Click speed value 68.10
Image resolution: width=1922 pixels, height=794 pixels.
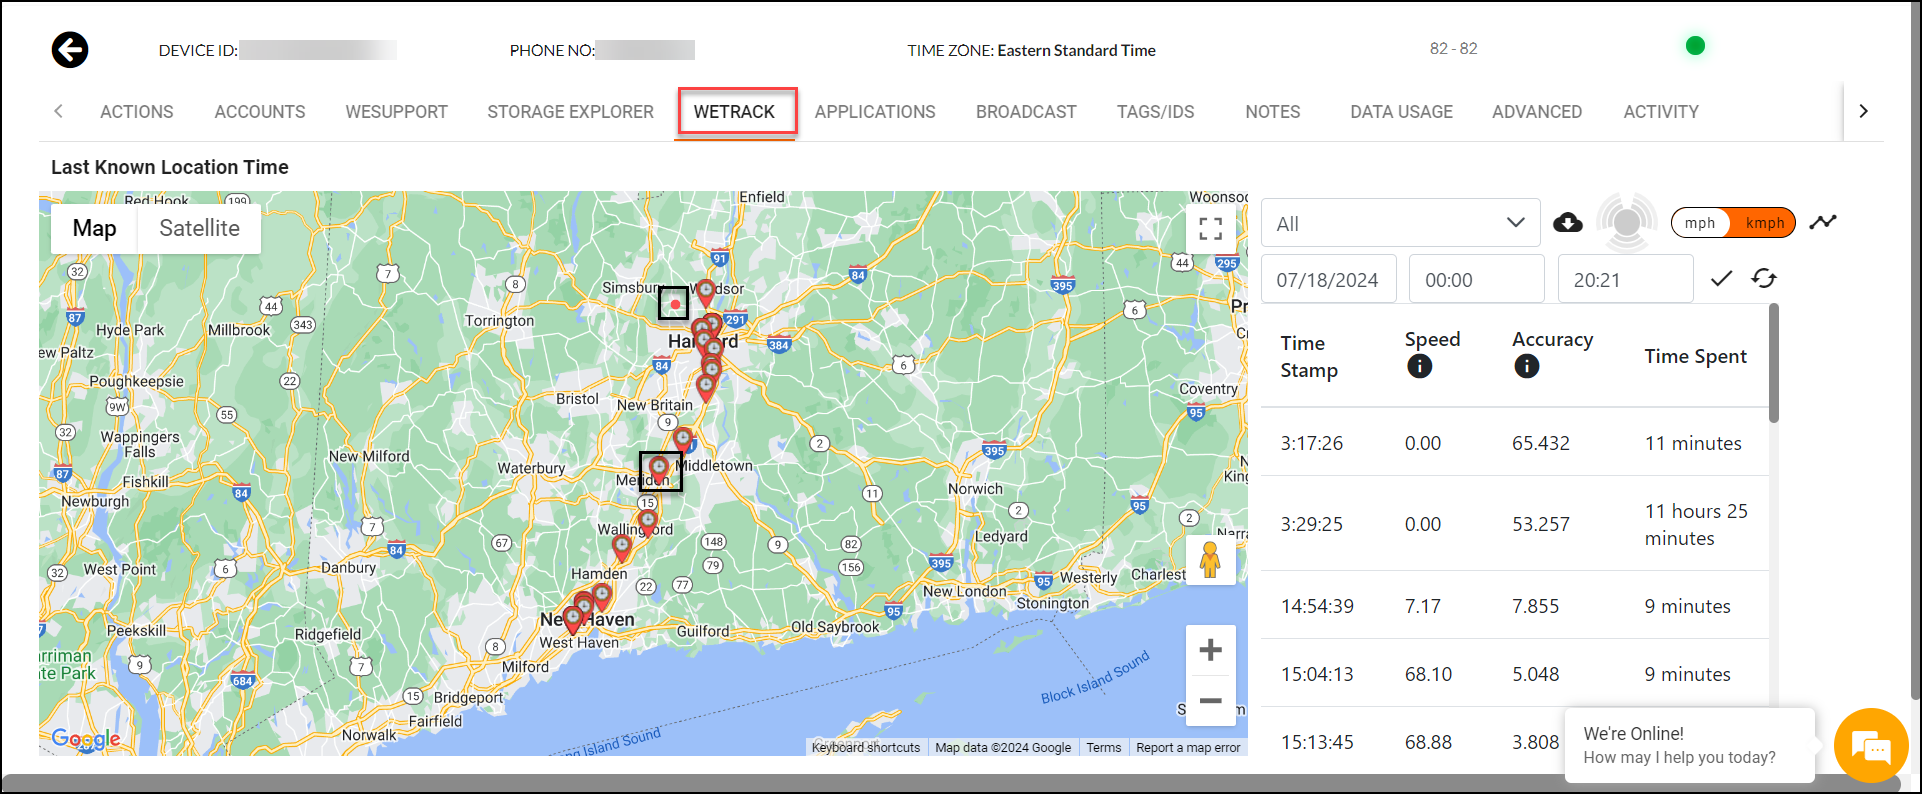(x=1428, y=674)
